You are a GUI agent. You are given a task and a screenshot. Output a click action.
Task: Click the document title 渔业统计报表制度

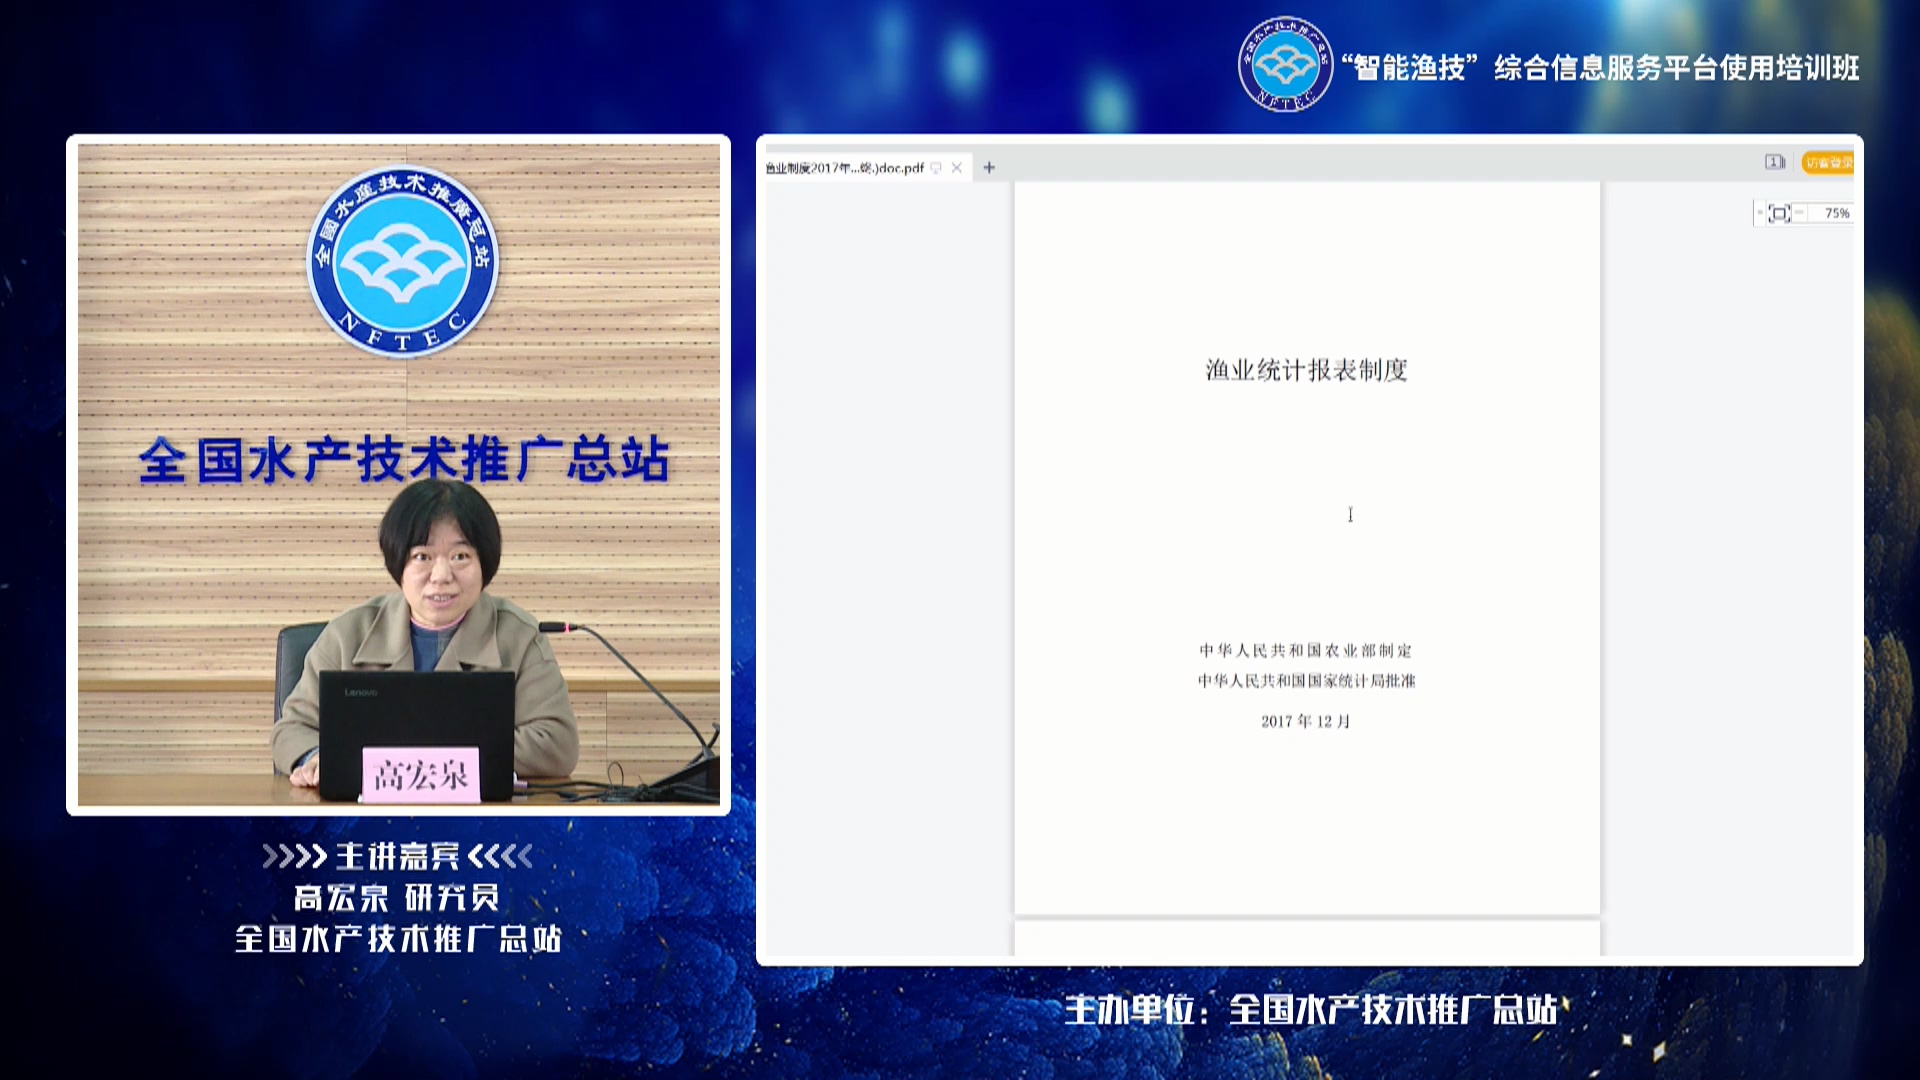1306,370
